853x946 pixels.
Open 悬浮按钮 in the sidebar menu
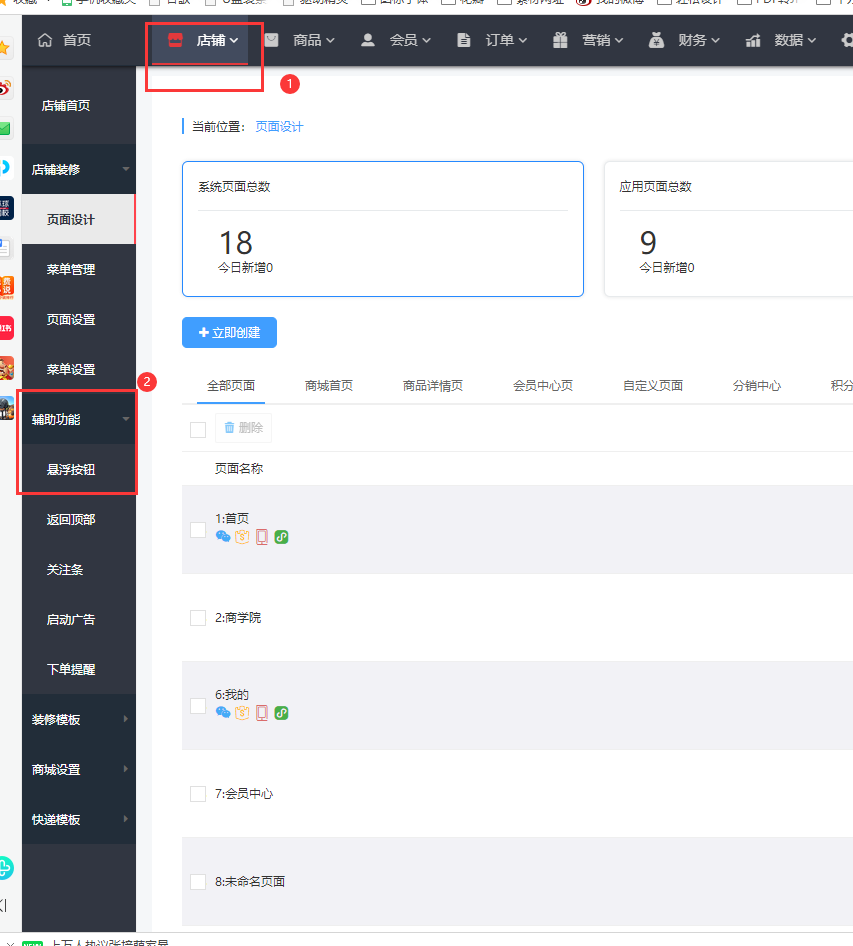tap(71, 470)
